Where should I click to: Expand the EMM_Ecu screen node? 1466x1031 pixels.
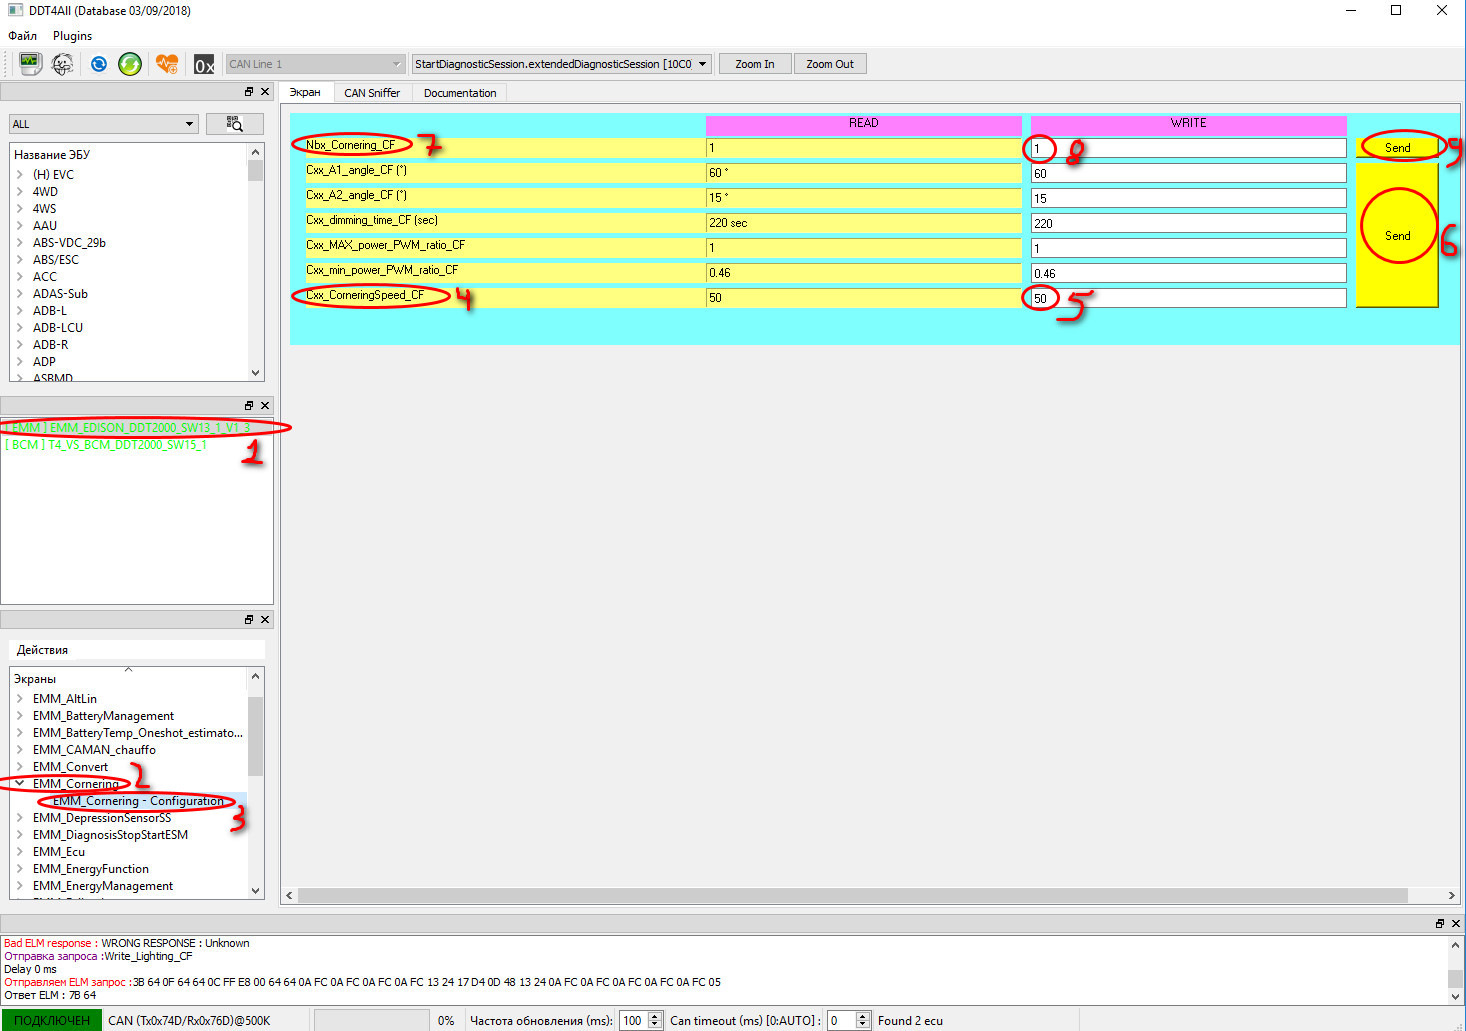tap(20, 851)
